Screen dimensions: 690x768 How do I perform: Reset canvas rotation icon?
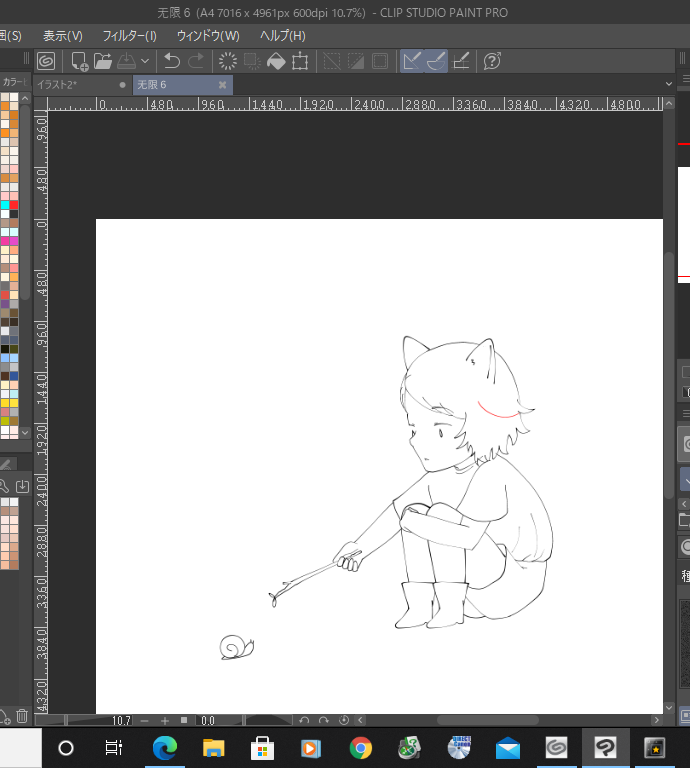click(344, 720)
